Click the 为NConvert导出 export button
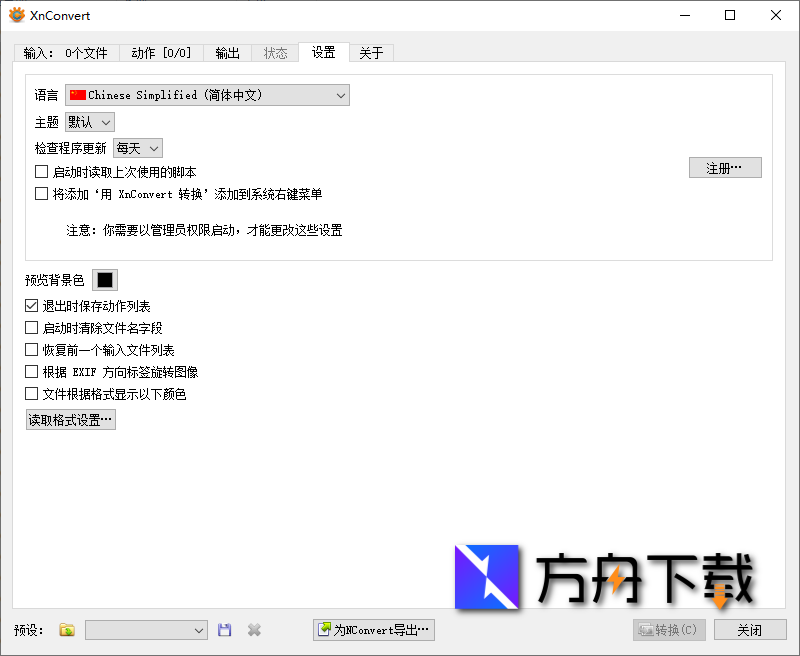This screenshot has width=800, height=656. tap(373, 630)
